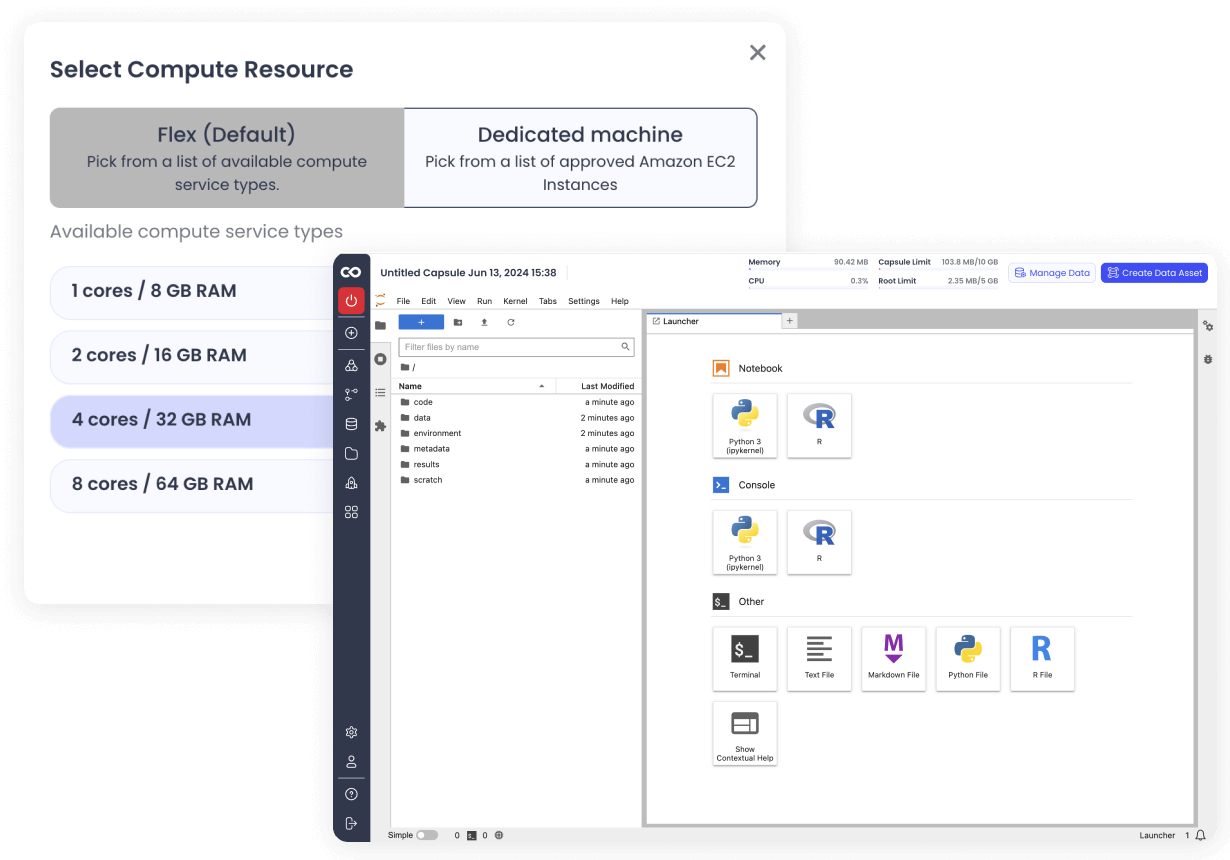Launch Python 3 notebook kernel
The height and width of the screenshot is (860, 1230).
745,425
